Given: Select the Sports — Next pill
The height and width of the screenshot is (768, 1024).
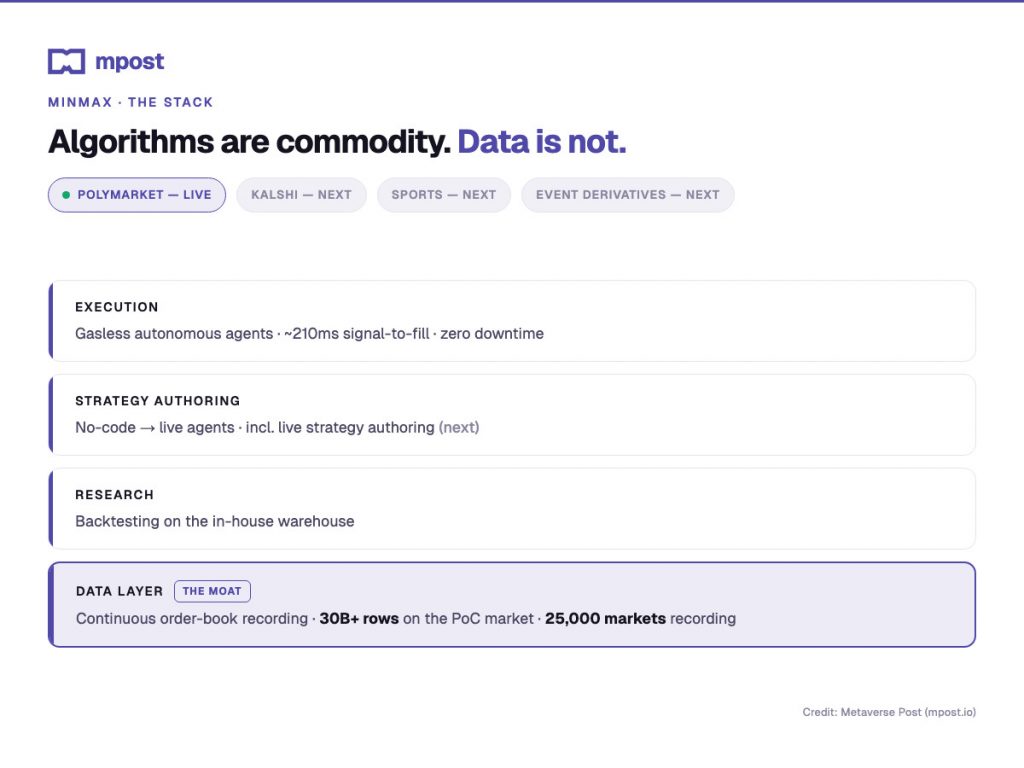Looking at the screenshot, I should click(x=443, y=195).
